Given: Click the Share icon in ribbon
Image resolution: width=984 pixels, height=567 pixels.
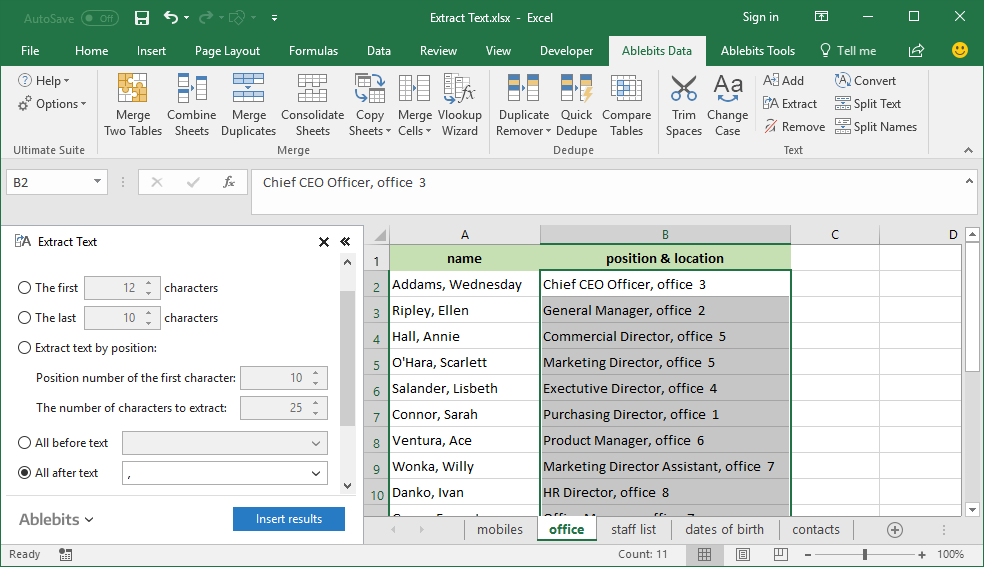Looking at the screenshot, I should pos(916,51).
